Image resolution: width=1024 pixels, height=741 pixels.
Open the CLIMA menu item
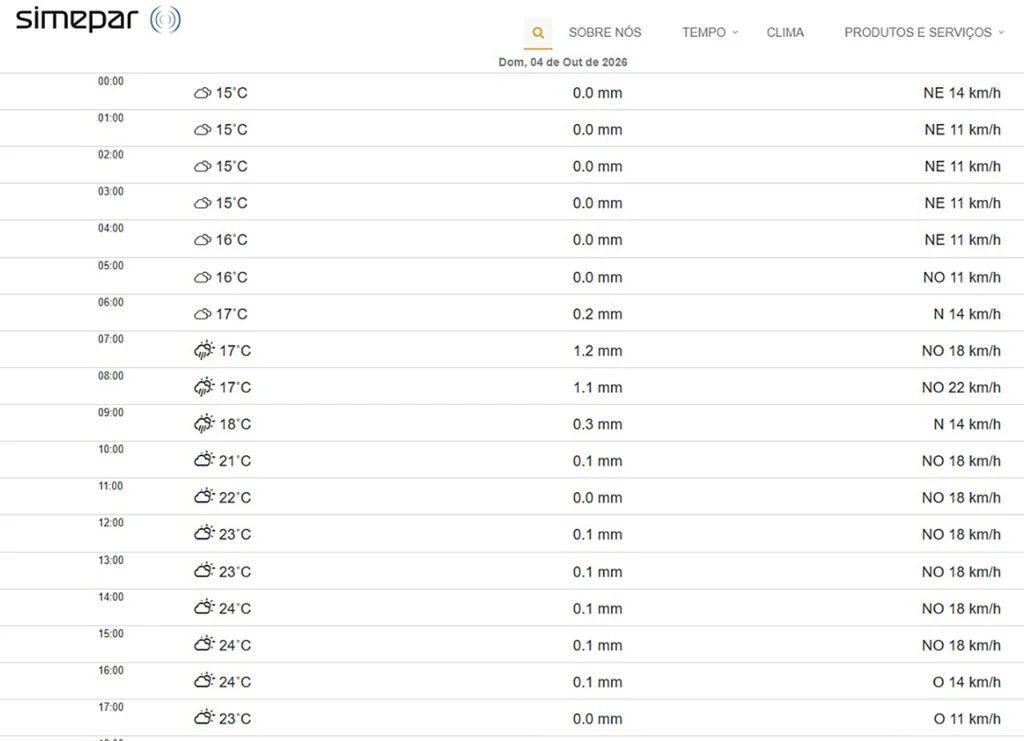point(785,32)
